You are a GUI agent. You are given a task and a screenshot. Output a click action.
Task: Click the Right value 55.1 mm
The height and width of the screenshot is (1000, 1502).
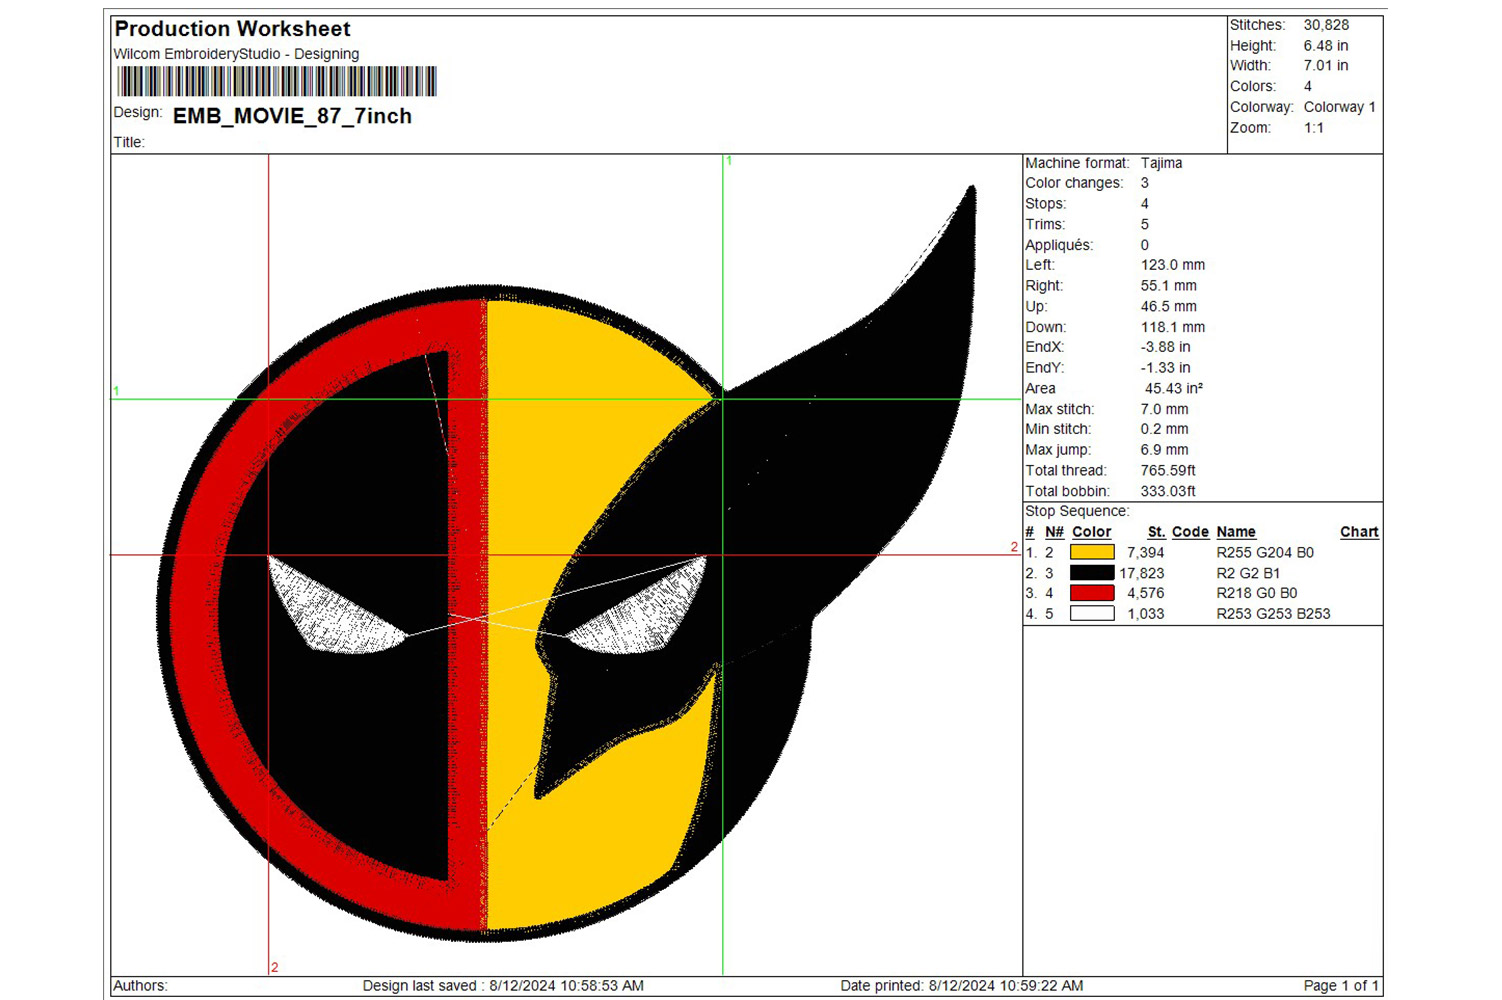tap(1169, 286)
